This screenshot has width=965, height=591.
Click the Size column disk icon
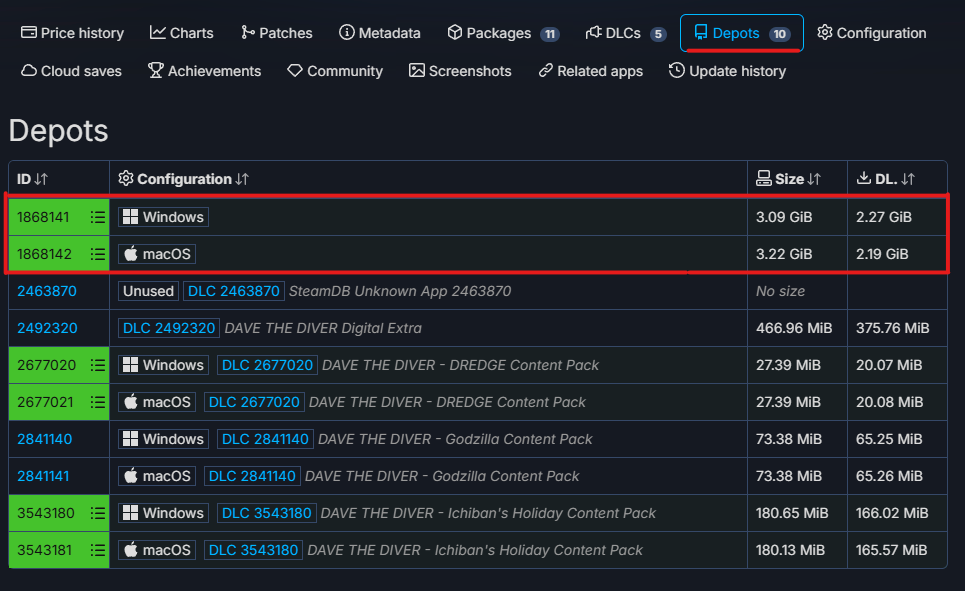pos(763,179)
